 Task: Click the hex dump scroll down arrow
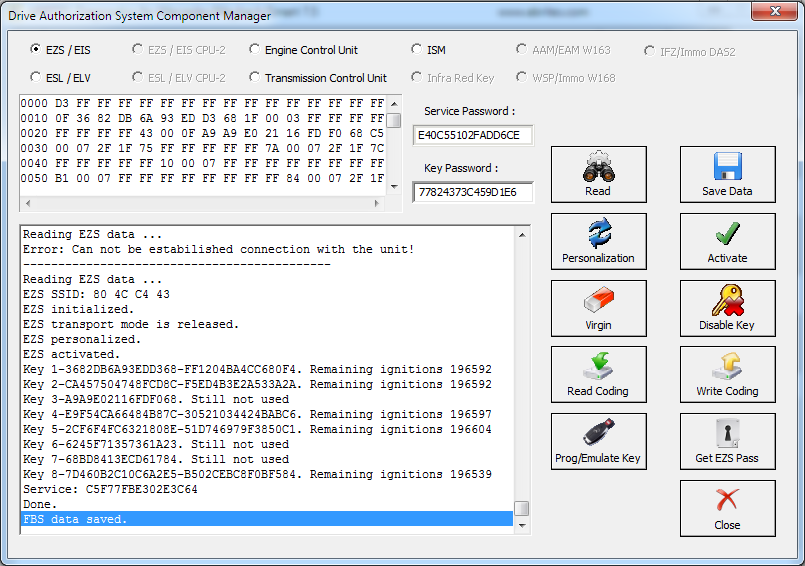pos(394,186)
